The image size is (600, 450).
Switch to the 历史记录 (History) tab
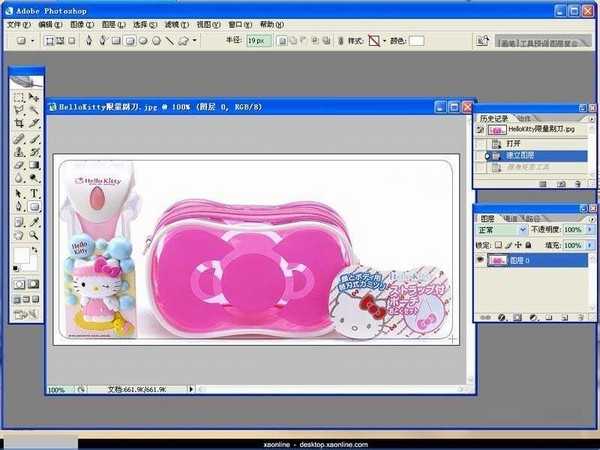click(494, 117)
